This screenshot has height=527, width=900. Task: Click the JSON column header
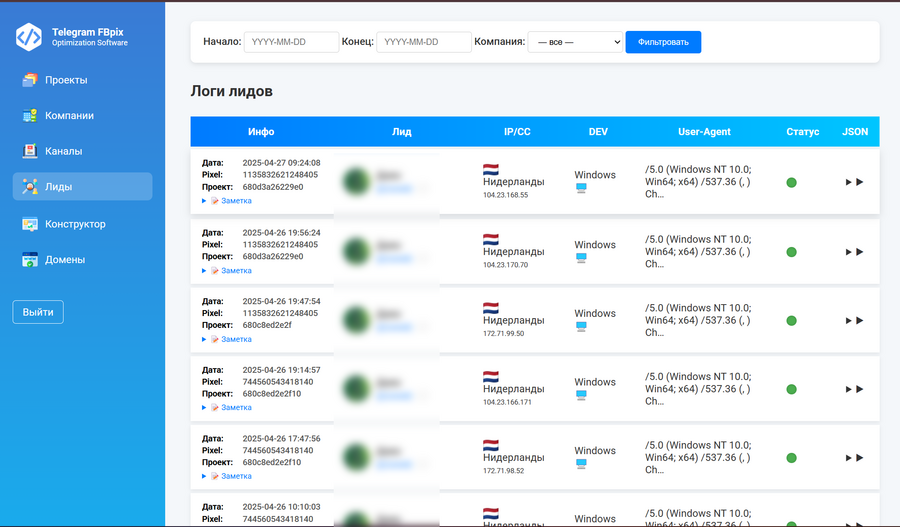pyautogui.click(x=855, y=131)
